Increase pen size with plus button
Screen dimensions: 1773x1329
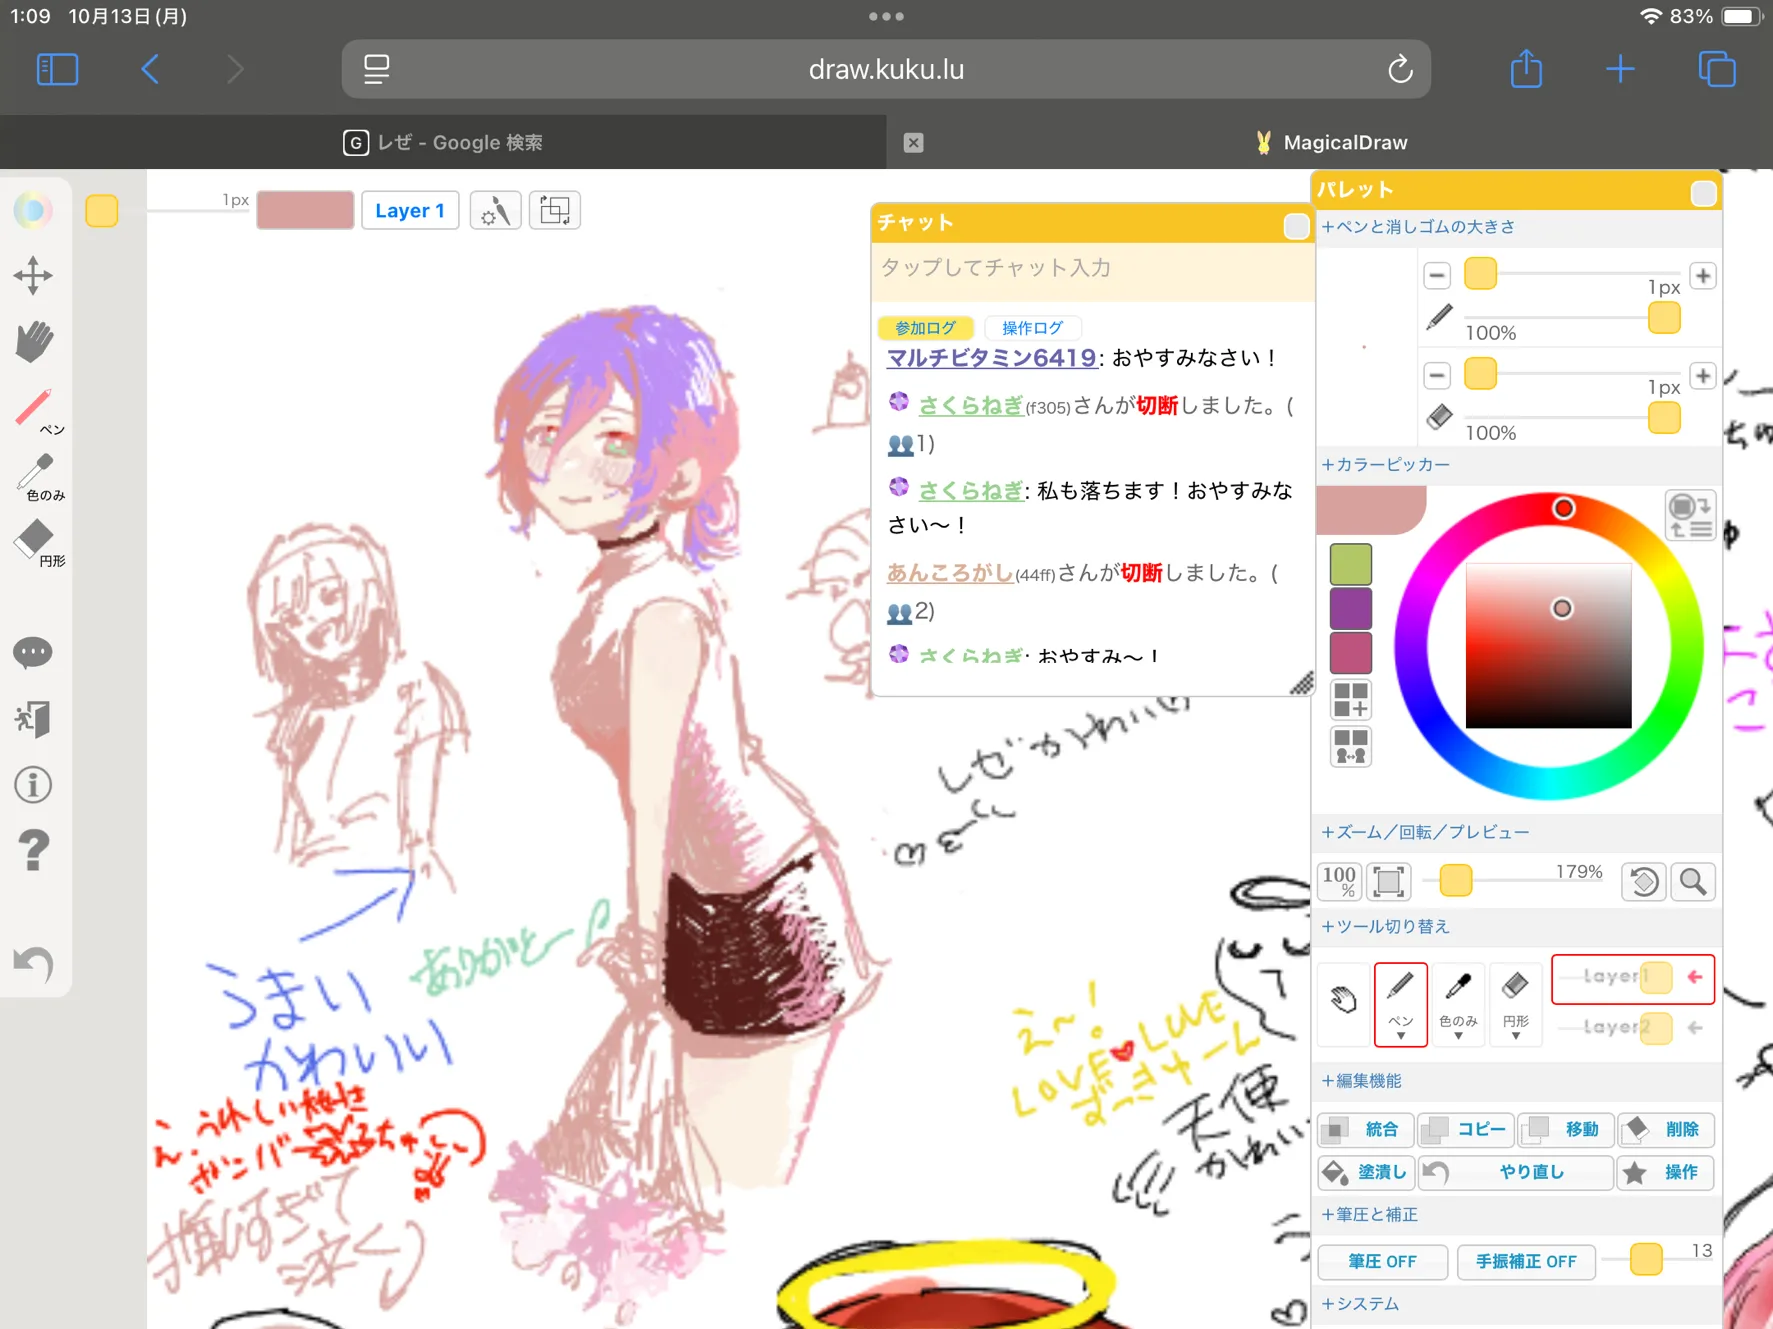1703,275
